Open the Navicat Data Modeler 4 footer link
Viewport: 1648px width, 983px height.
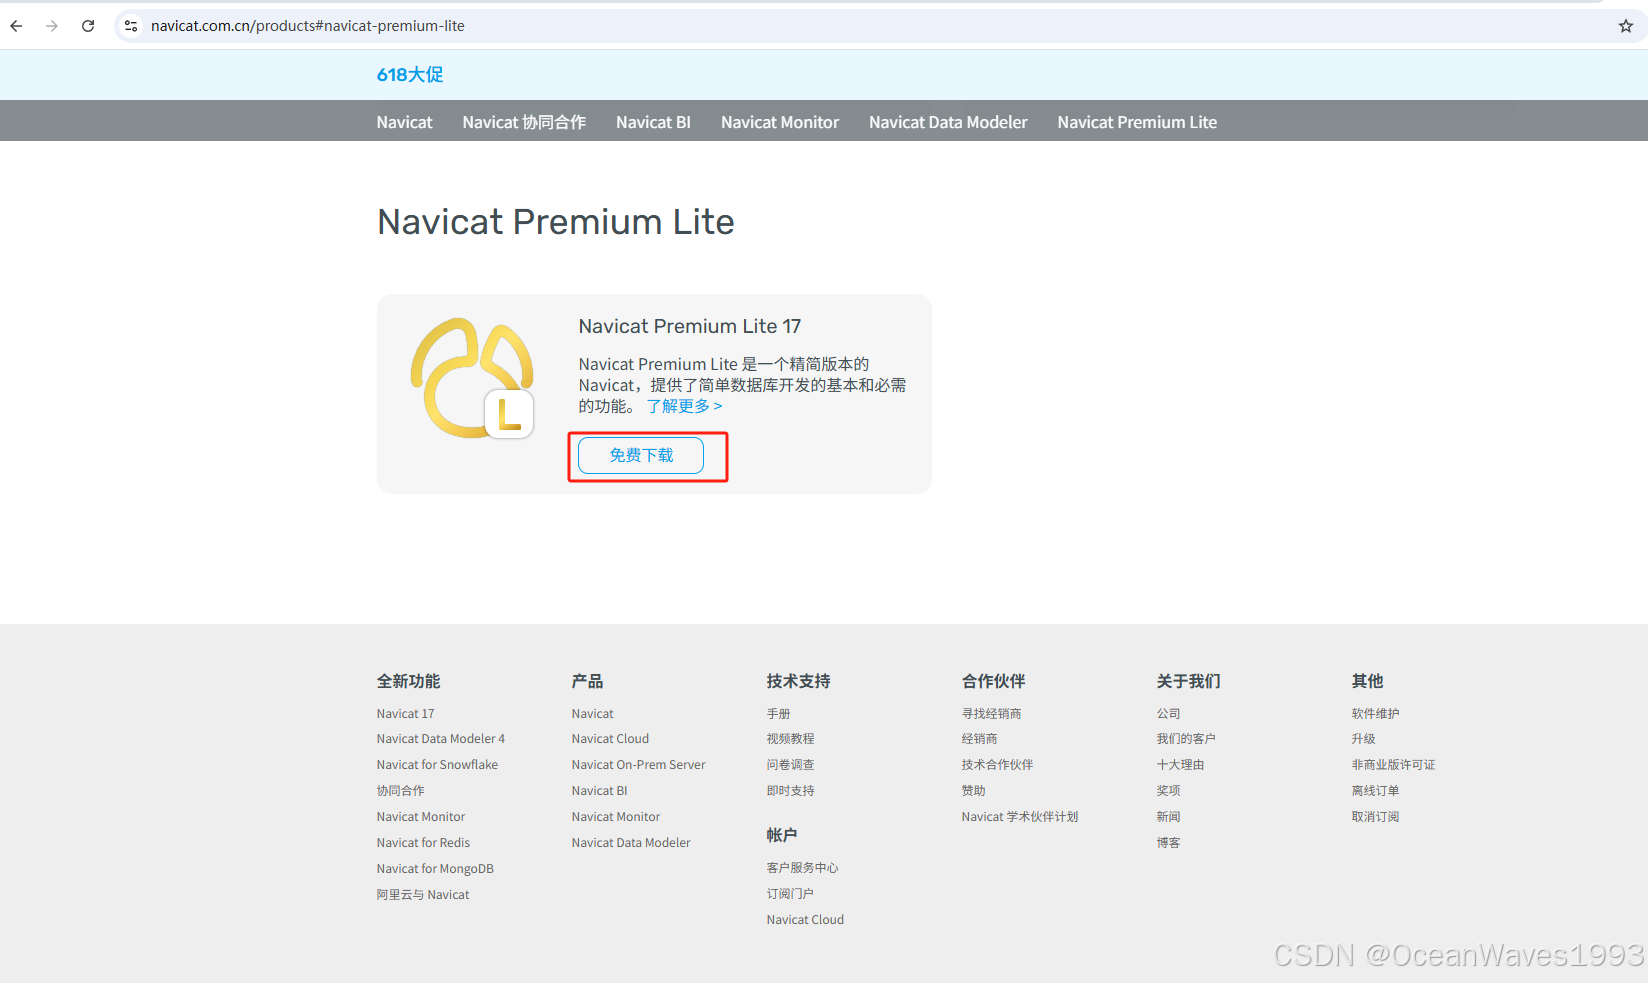point(440,739)
